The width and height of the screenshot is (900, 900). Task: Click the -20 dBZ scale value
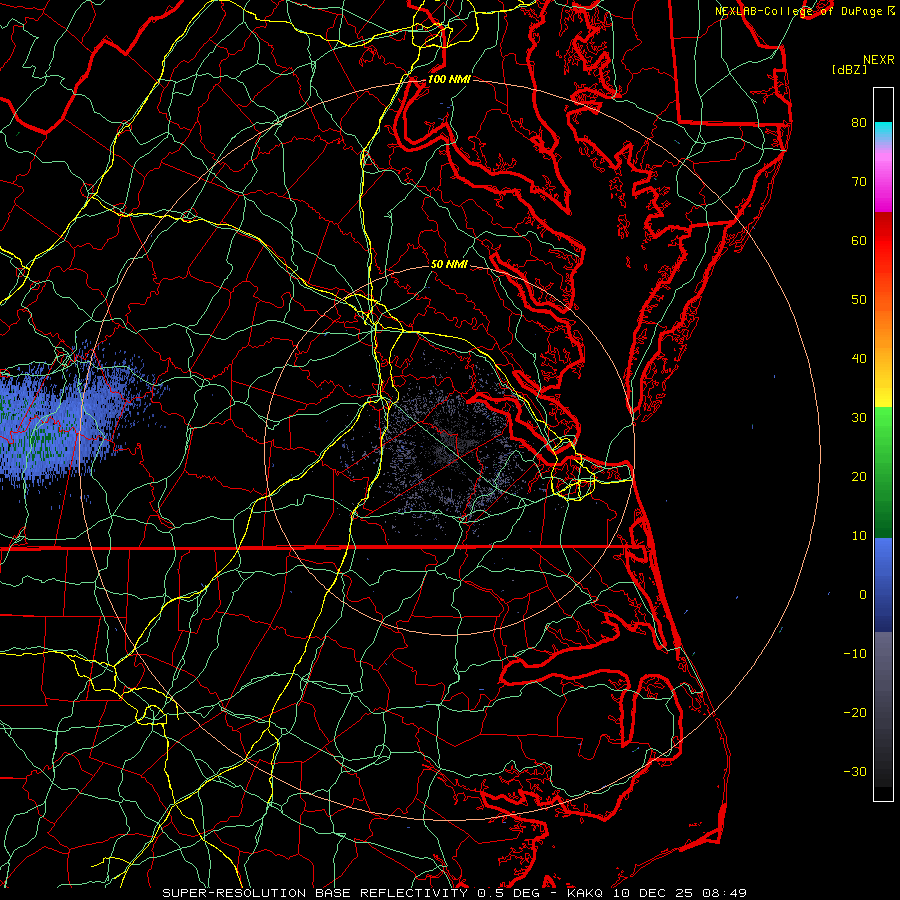point(855,712)
